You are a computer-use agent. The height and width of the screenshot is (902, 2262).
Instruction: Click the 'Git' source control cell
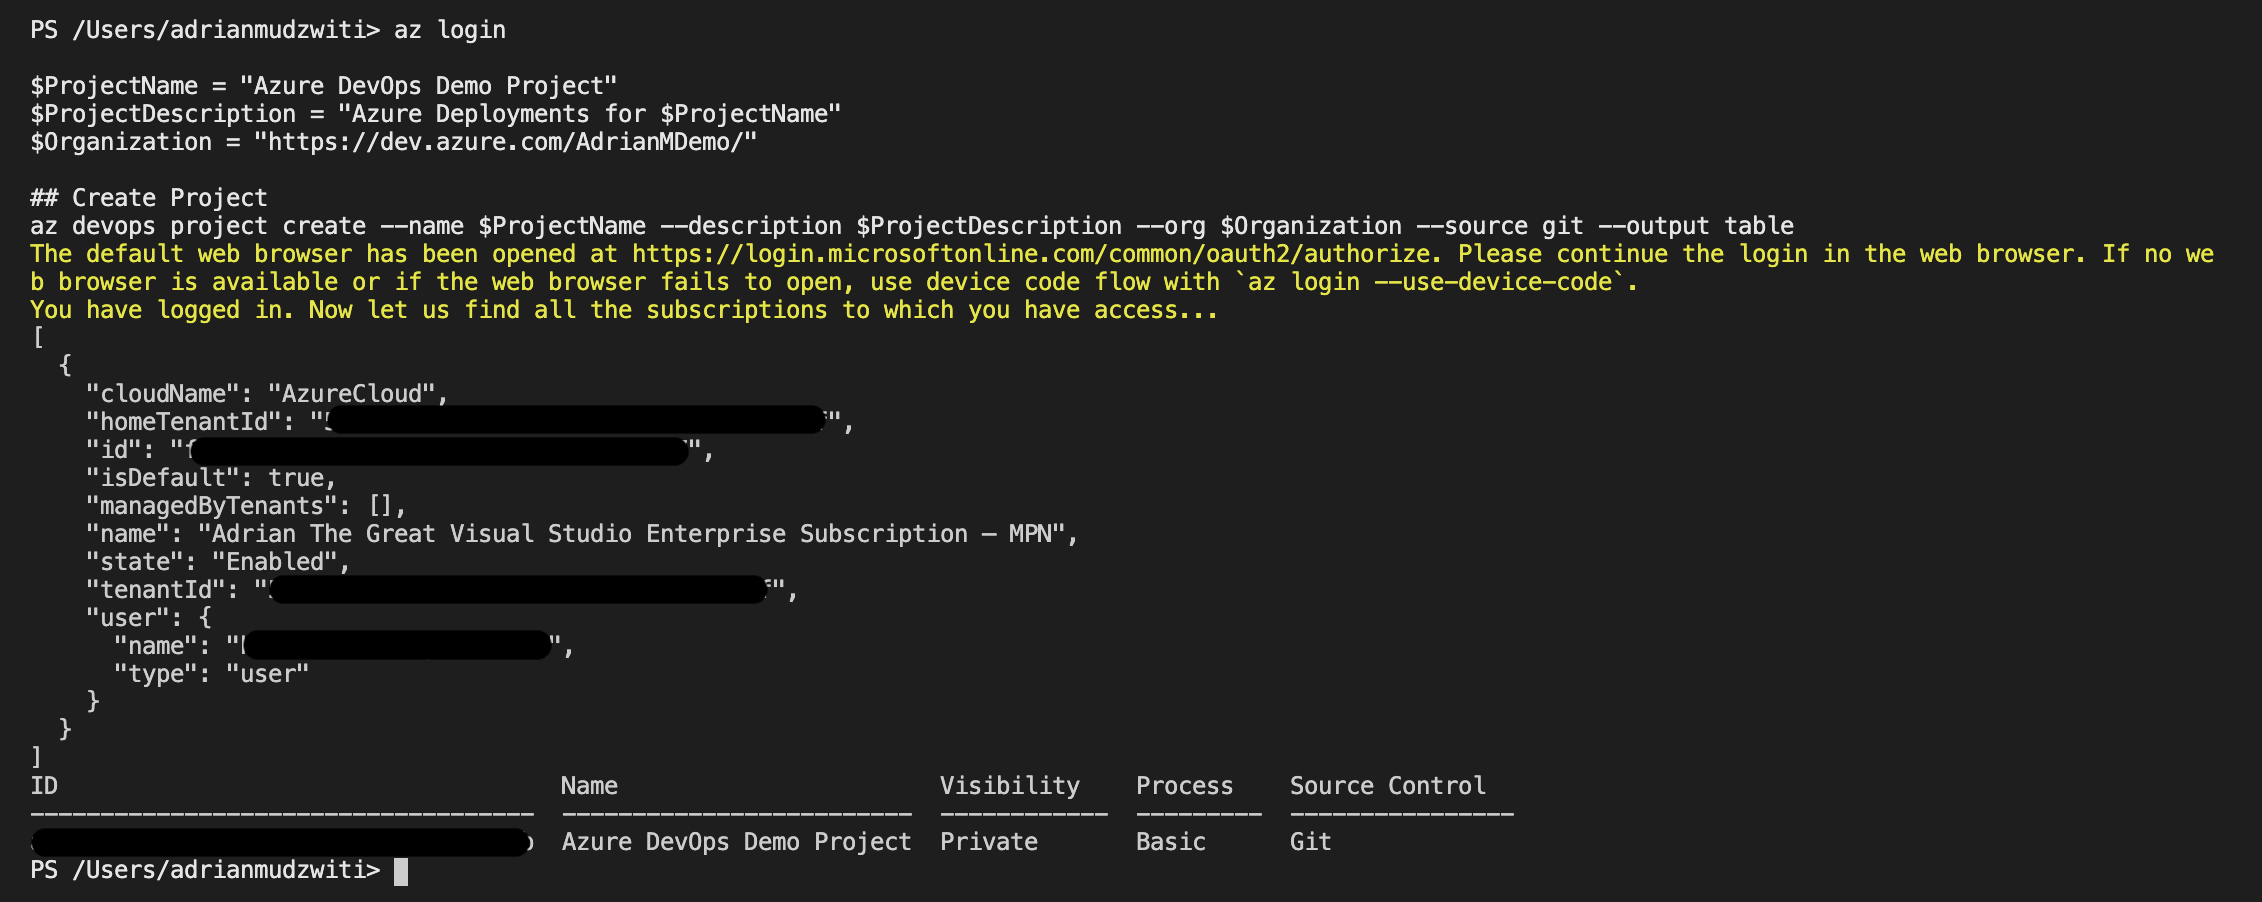click(x=1311, y=842)
